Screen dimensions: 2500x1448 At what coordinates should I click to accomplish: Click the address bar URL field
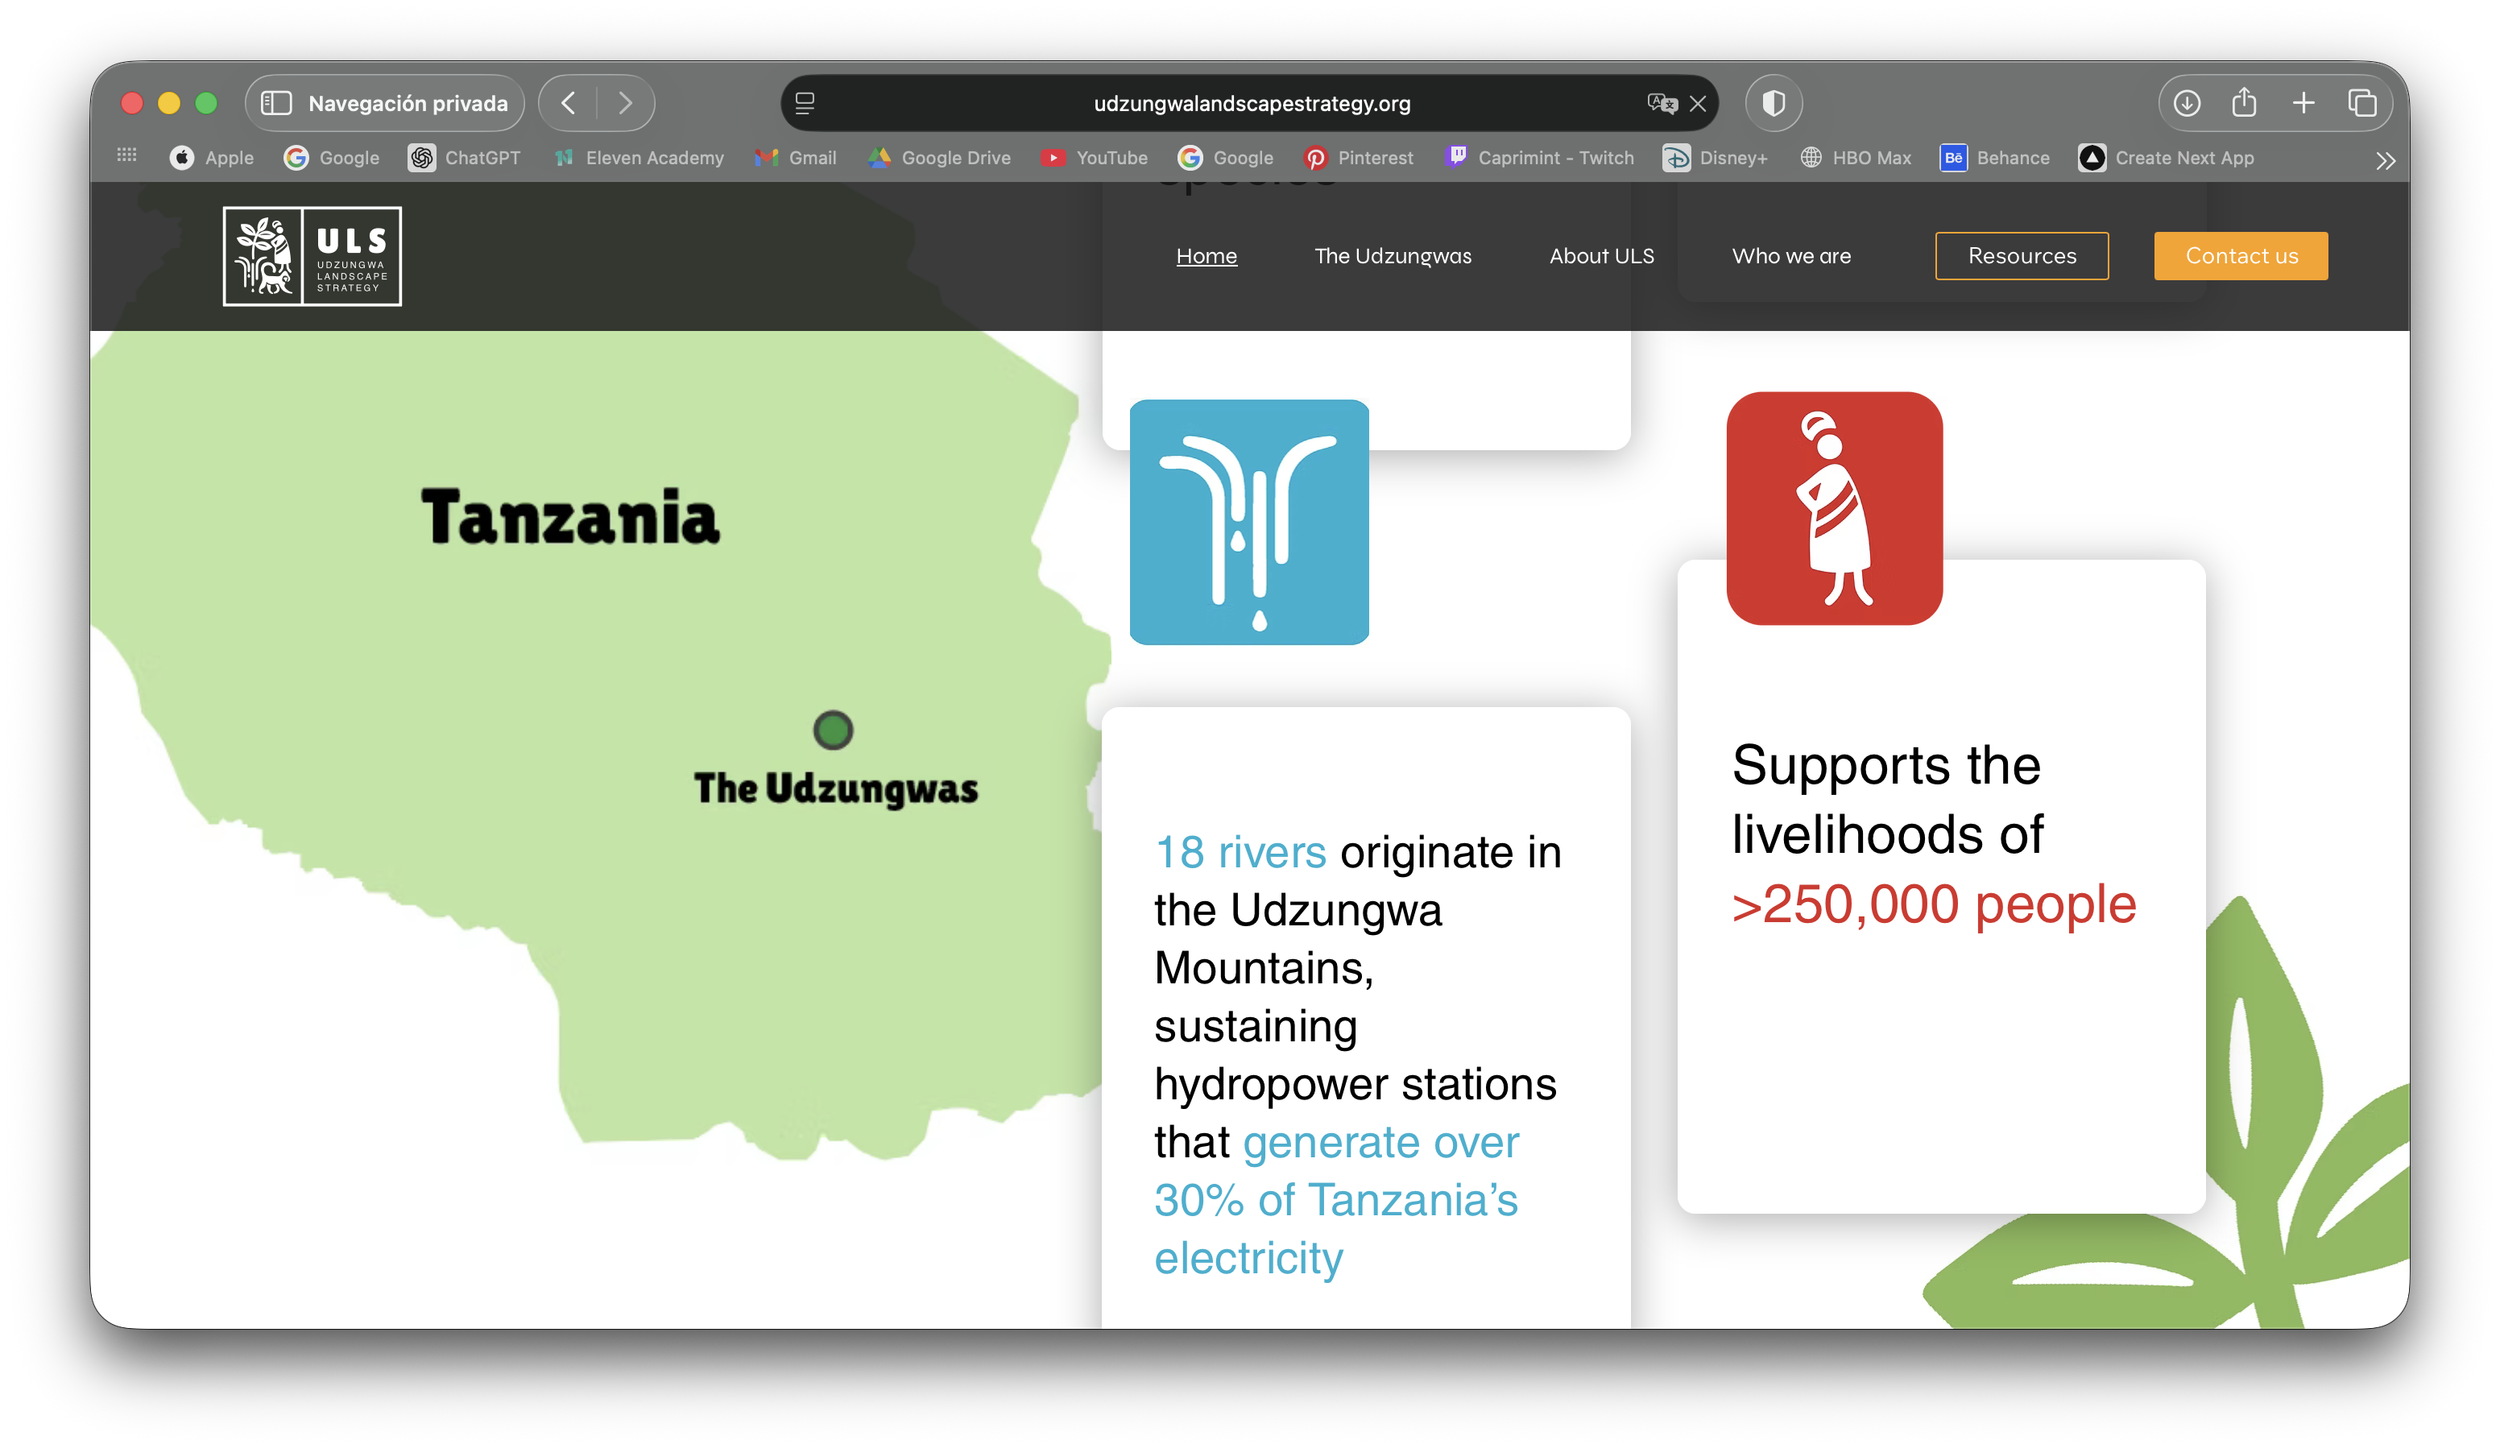[1251, 103]
